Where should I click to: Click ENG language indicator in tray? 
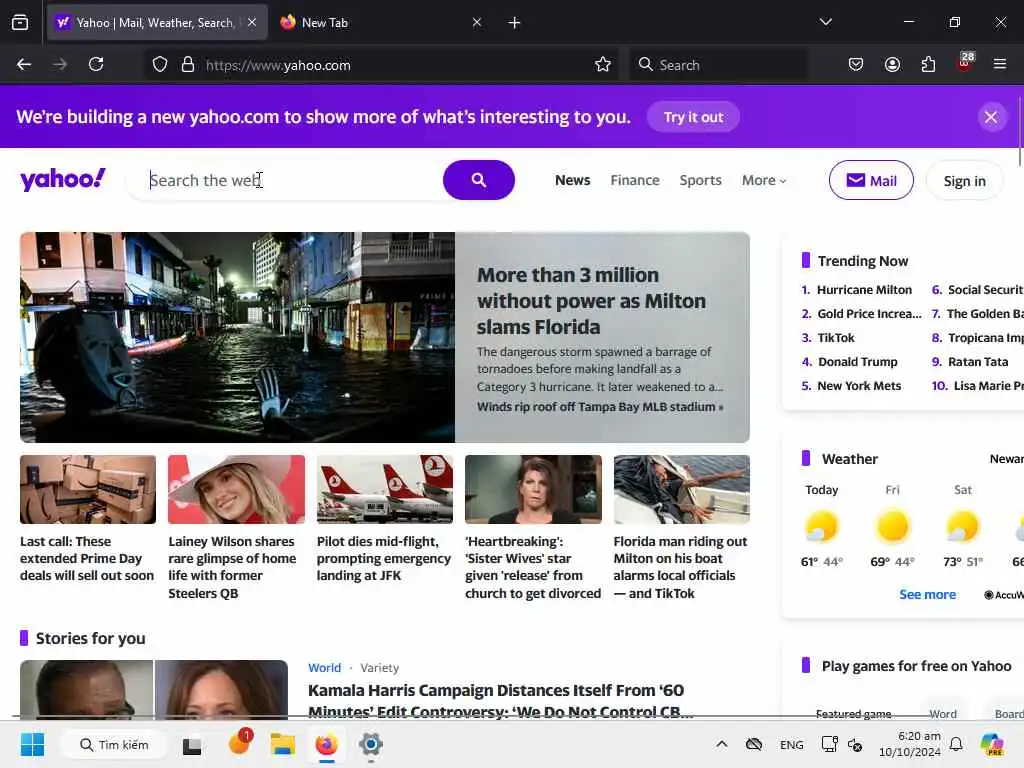[x=792, y=744]
